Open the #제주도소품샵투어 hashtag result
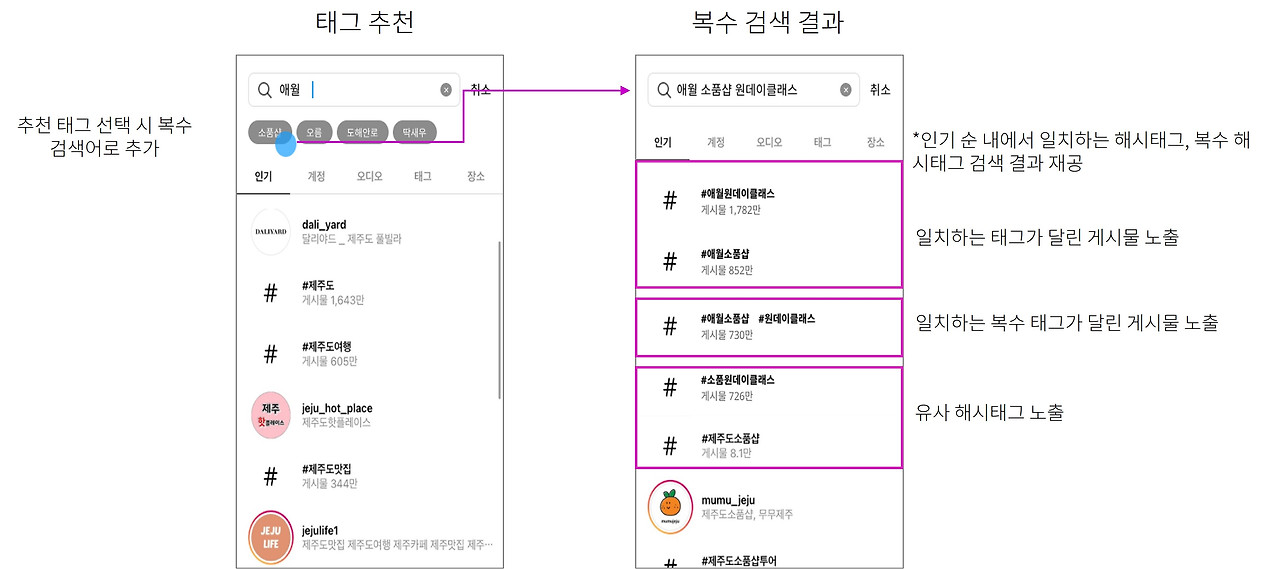This screenshot has height=569, width=1280. coord(739,561)
